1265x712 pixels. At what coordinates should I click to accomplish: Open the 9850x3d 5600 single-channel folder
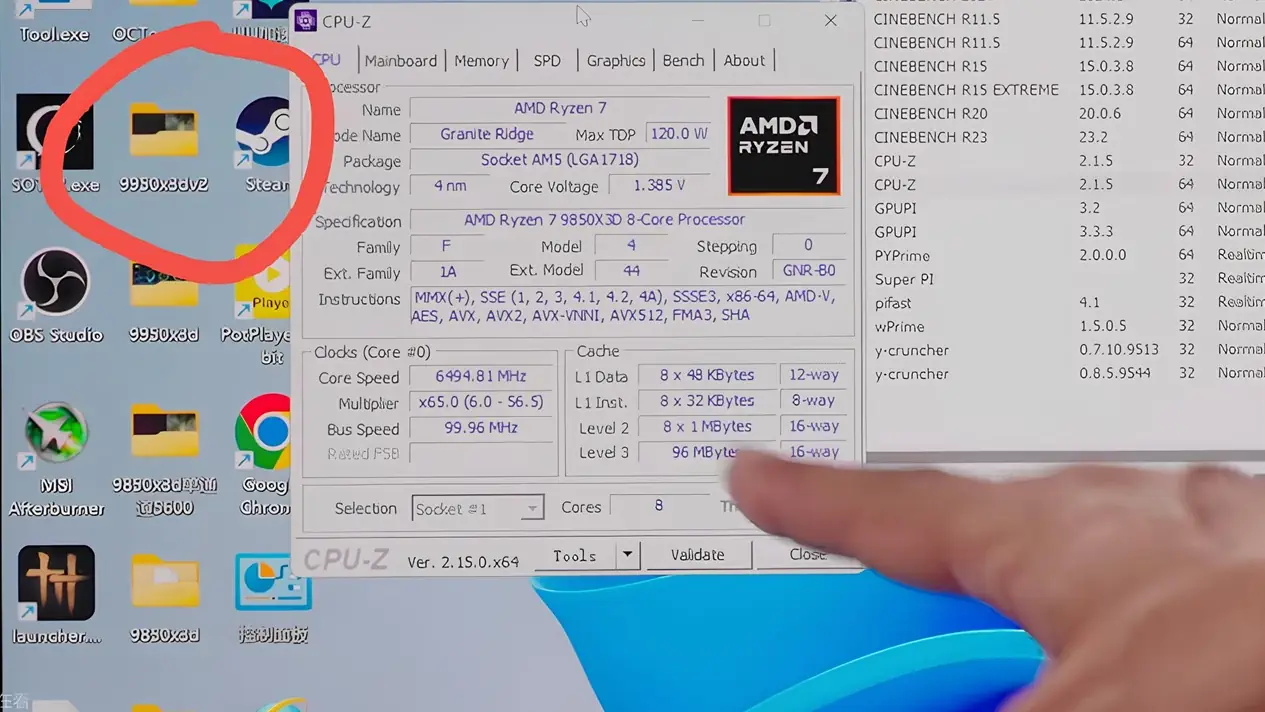pos(164,459)
